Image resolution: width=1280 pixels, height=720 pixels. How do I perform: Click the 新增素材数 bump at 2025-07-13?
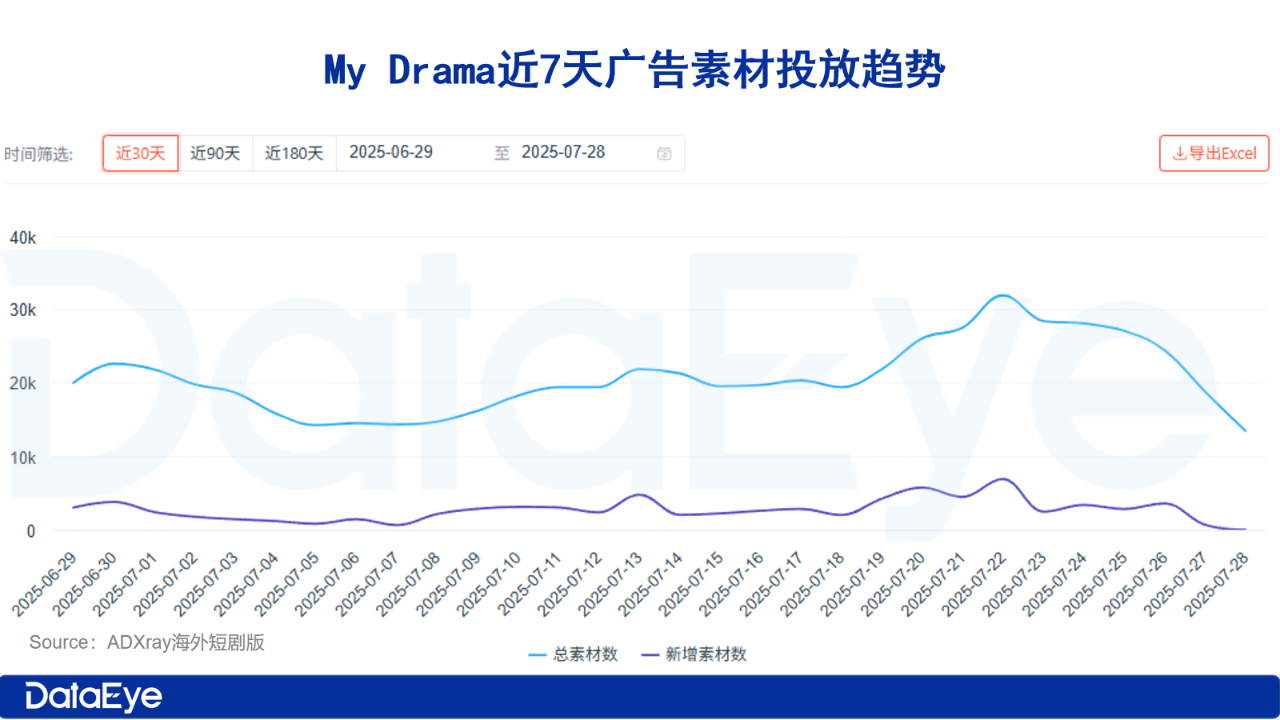coord(639,494)
